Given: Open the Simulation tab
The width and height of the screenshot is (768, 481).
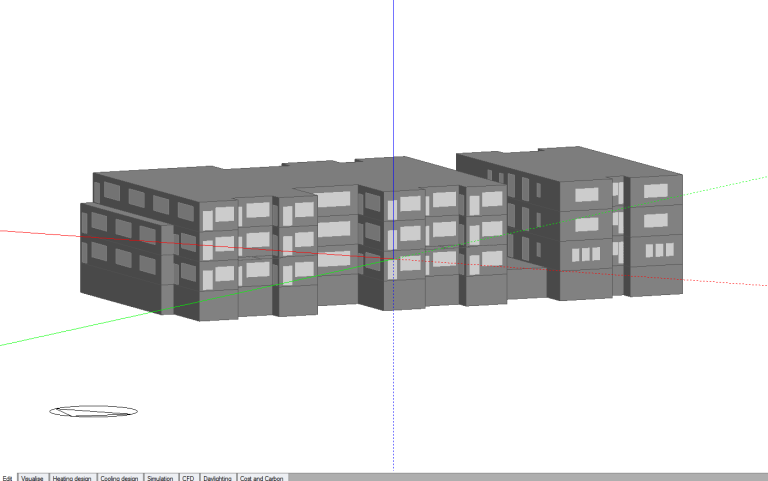Looking at the screenshot, I should (161, 478).
